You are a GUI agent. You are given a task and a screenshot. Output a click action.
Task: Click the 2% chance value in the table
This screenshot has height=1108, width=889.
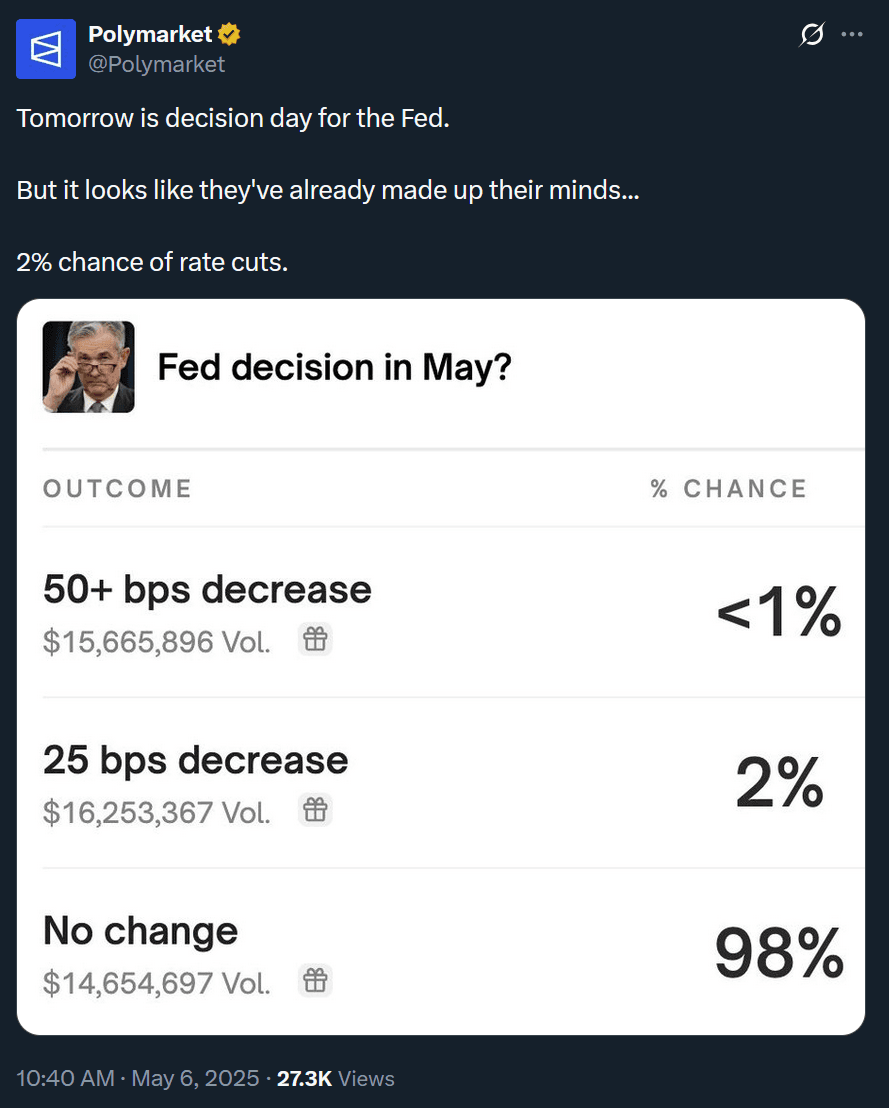click(x=779, y=783)
